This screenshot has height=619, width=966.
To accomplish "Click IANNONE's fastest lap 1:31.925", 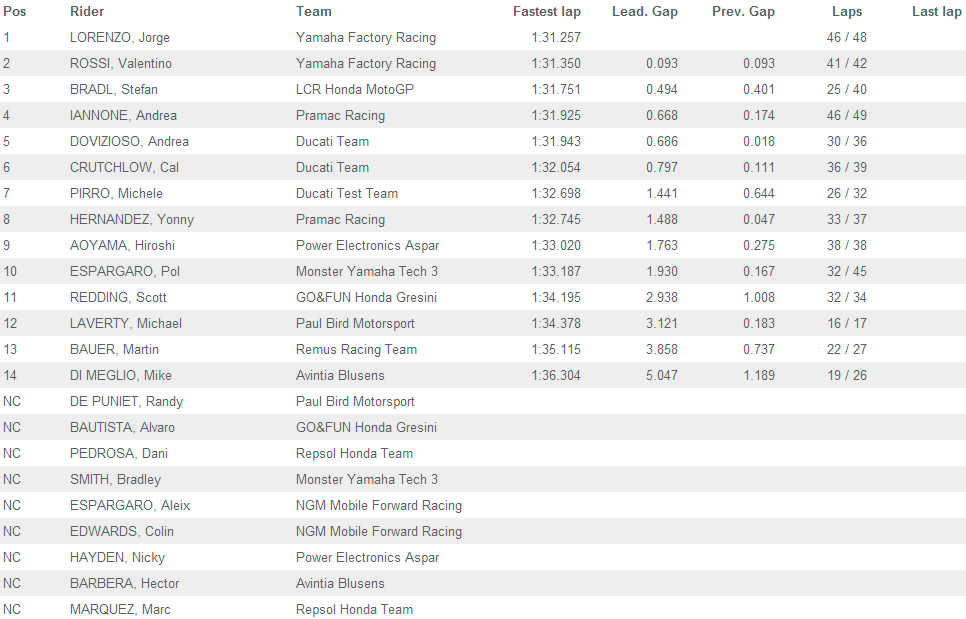I will coord(556,116).
